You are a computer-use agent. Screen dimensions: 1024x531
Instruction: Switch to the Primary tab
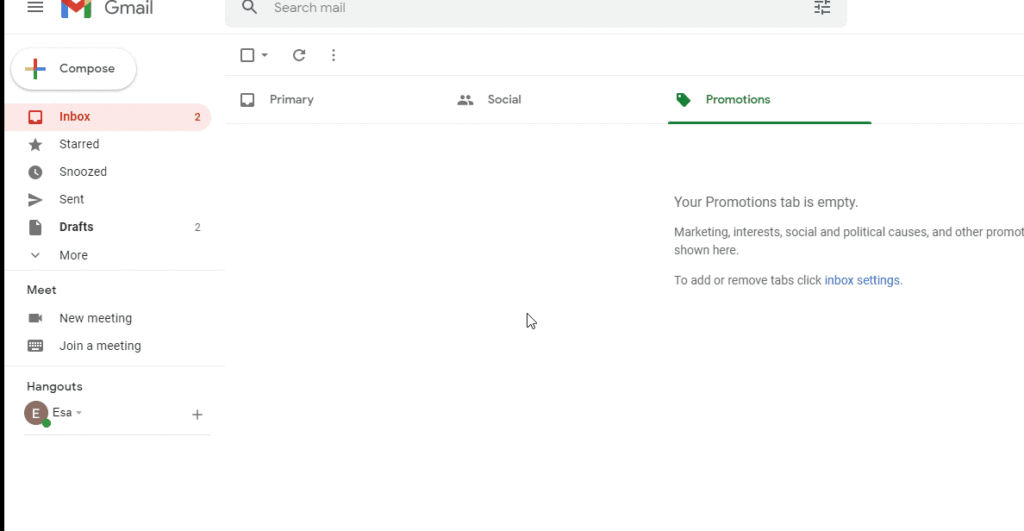click(x=291, y=100)
